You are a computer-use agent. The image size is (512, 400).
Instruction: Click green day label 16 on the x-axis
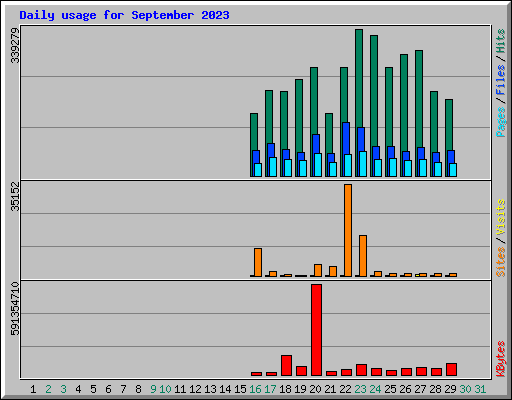pyautogui.click(x=255, y=389)
